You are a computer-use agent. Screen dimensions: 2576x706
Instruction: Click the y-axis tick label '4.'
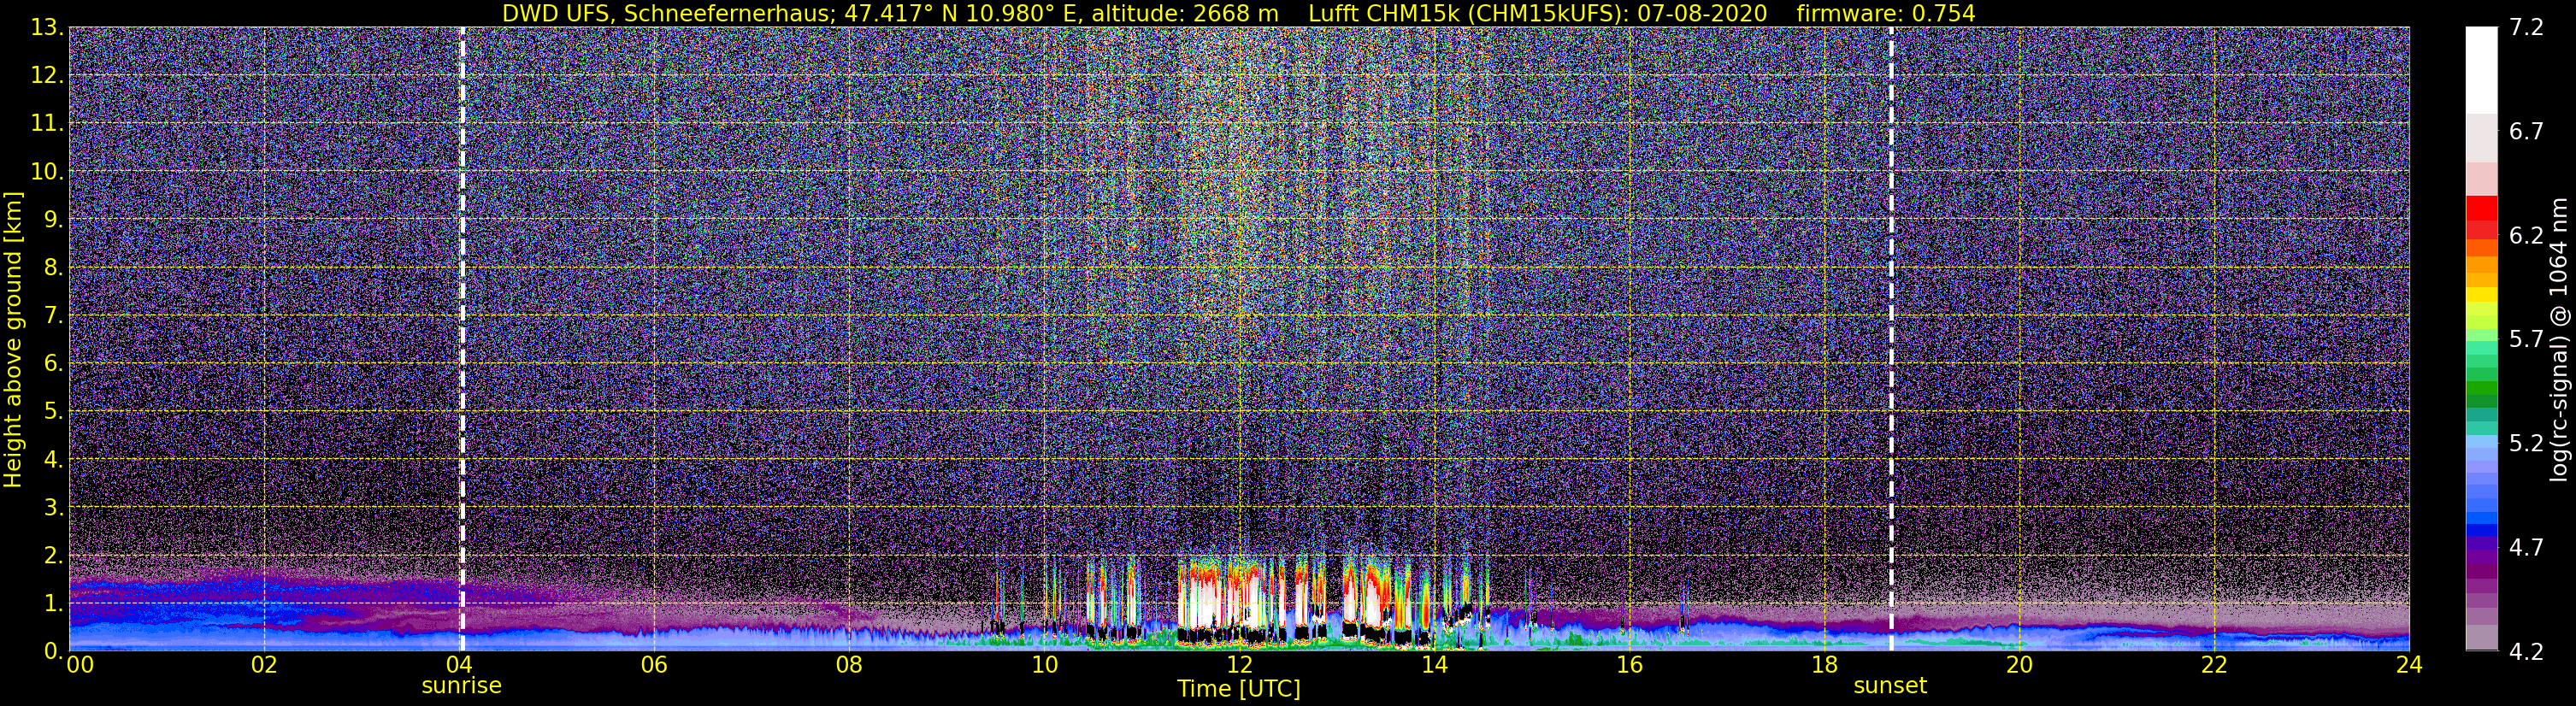[x=54, y=460]
